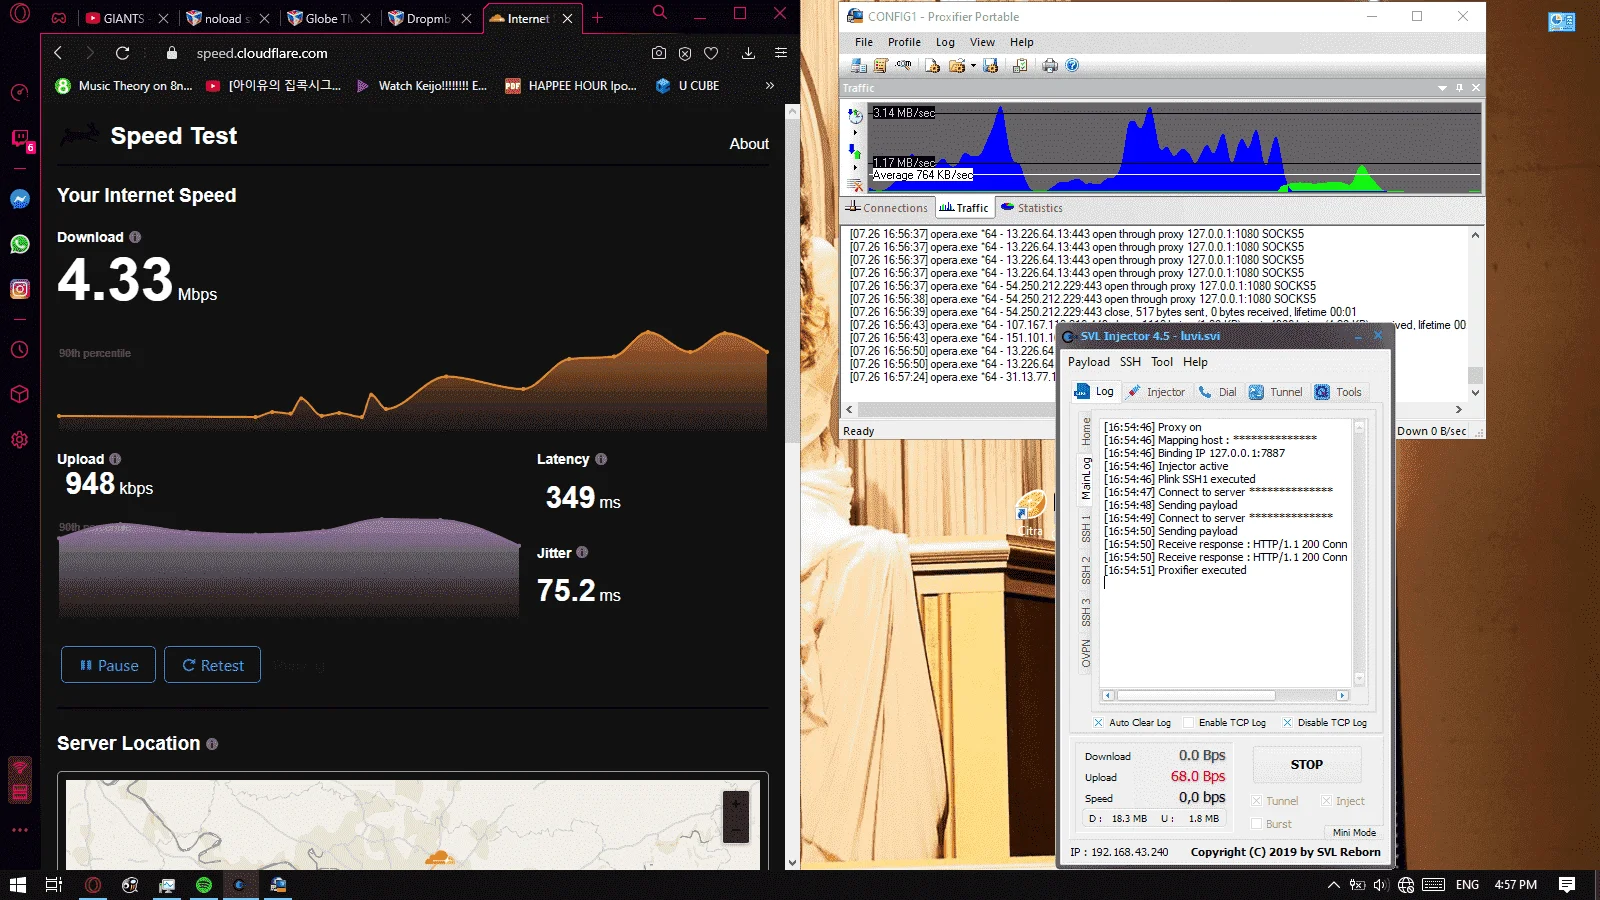Open WhatsApp in the Opera sidebar
Image resolution: width=1600 pixels, height=900 pixels.
(x=19, y=244)
